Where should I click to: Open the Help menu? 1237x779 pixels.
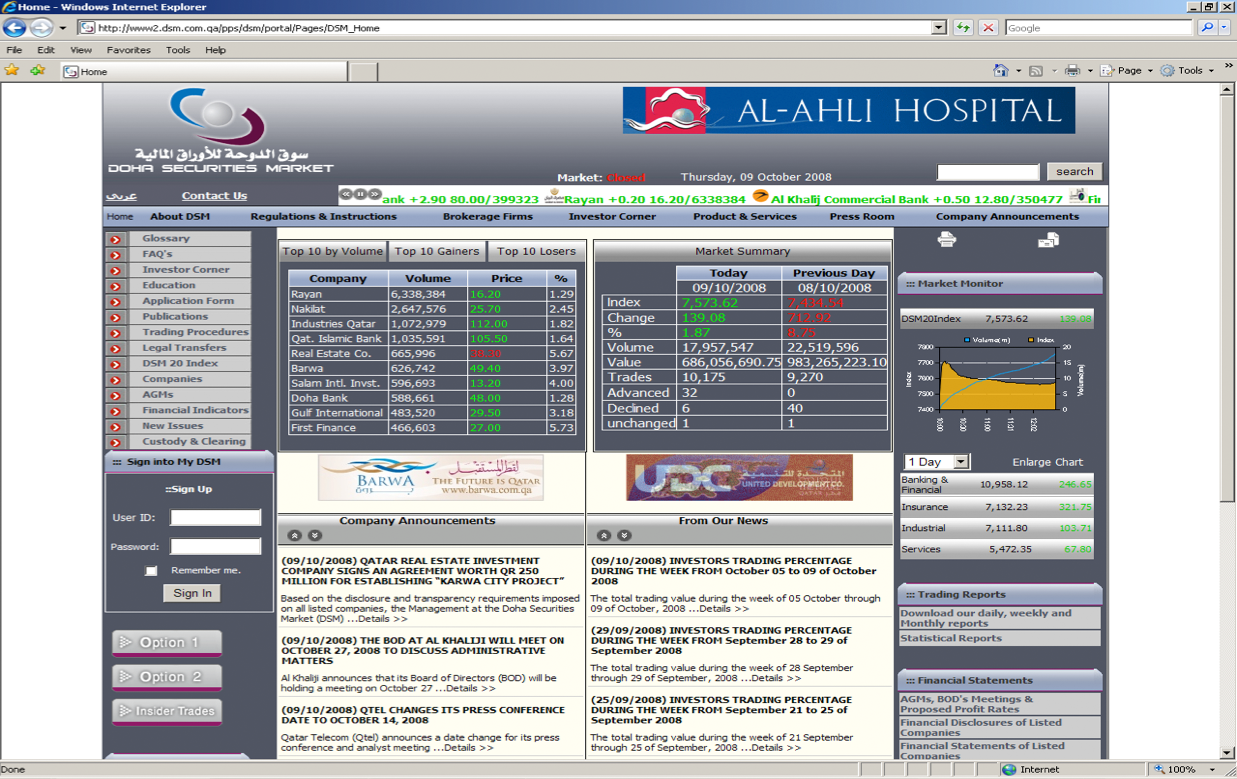pos(215,50)
